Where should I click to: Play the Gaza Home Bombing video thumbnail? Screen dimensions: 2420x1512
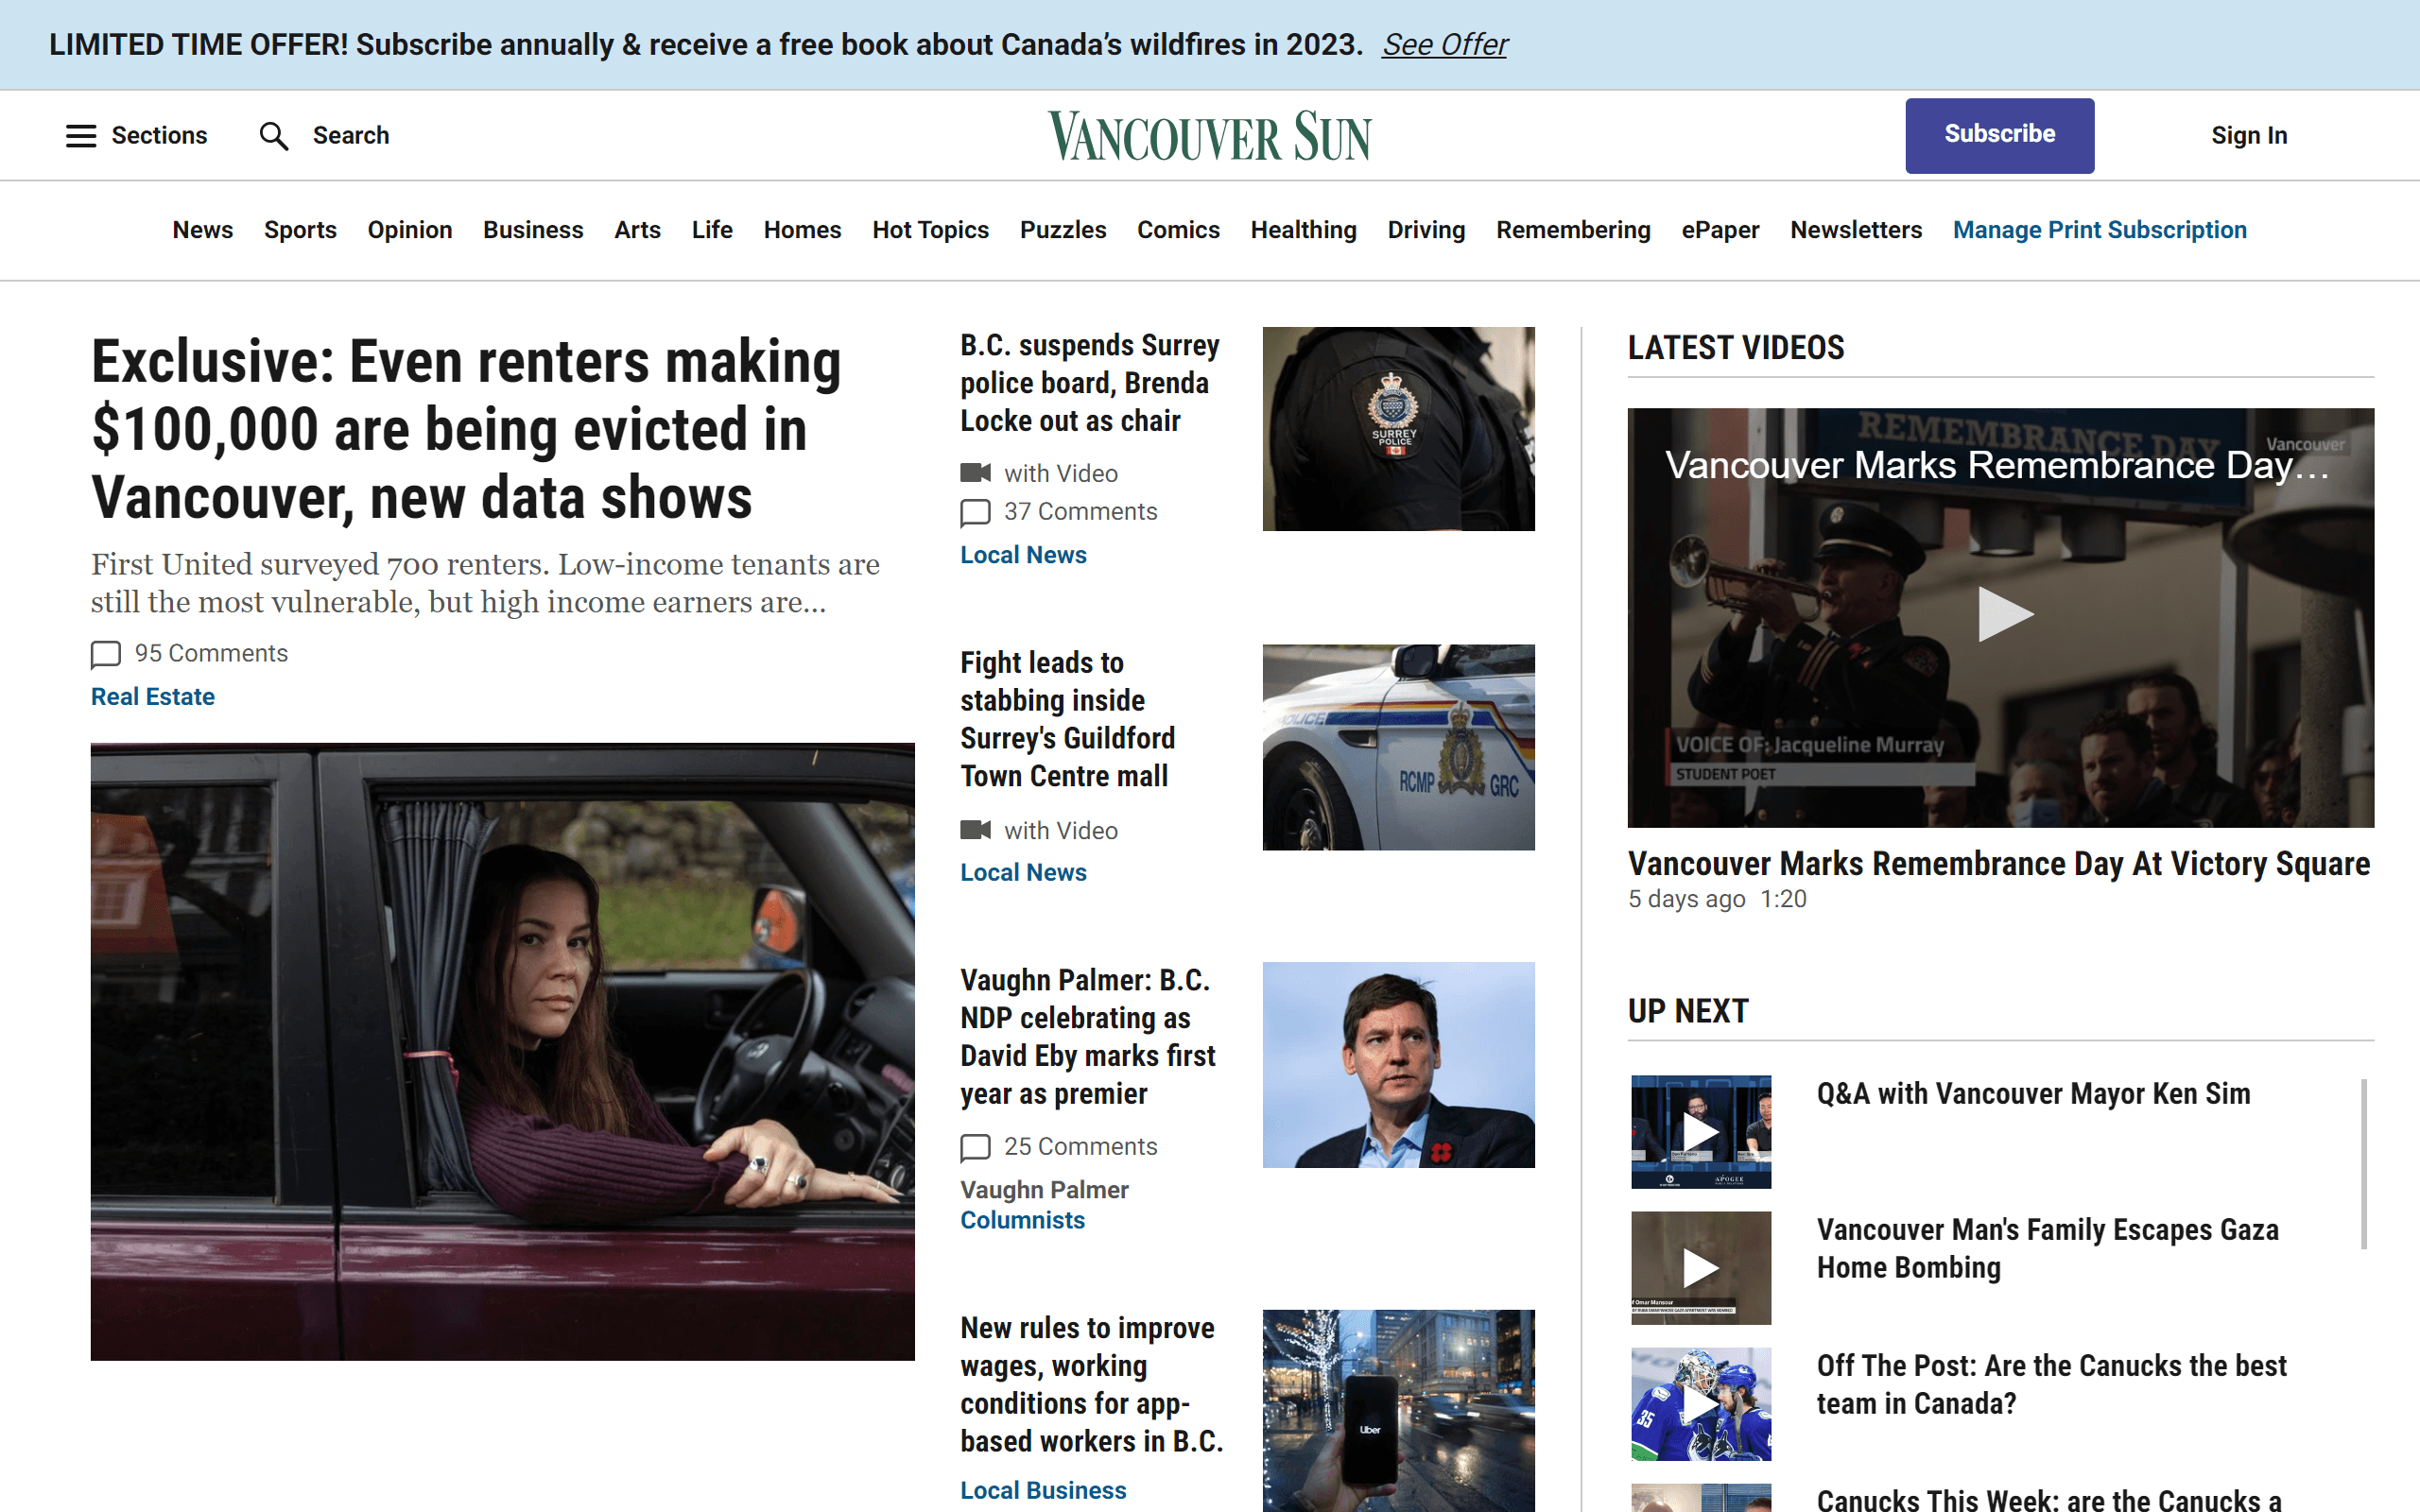click(x=1700, y=1268)
